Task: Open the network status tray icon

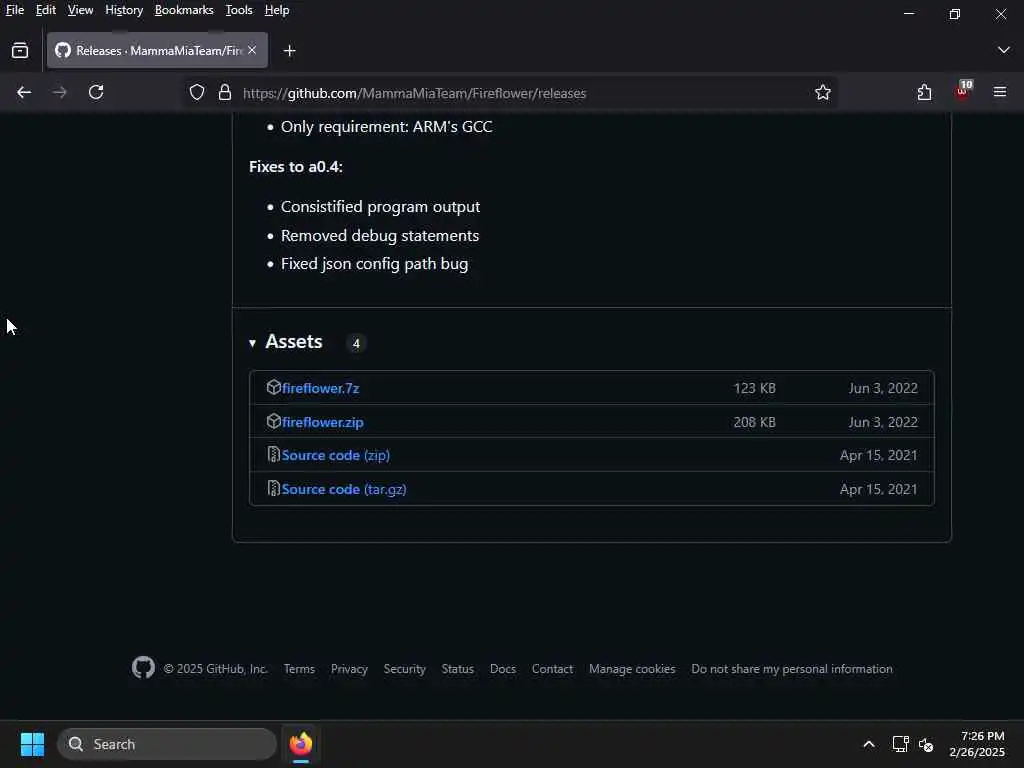Action: 900,744
